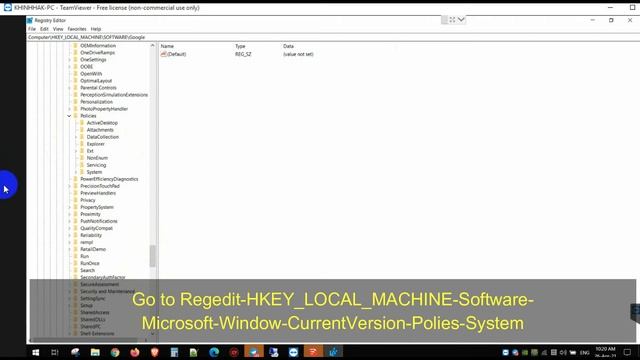This screenshot has width=640, height=360.
Task: Click the registry path address bar
Action: pyautogui.click(x=333, y=37)
